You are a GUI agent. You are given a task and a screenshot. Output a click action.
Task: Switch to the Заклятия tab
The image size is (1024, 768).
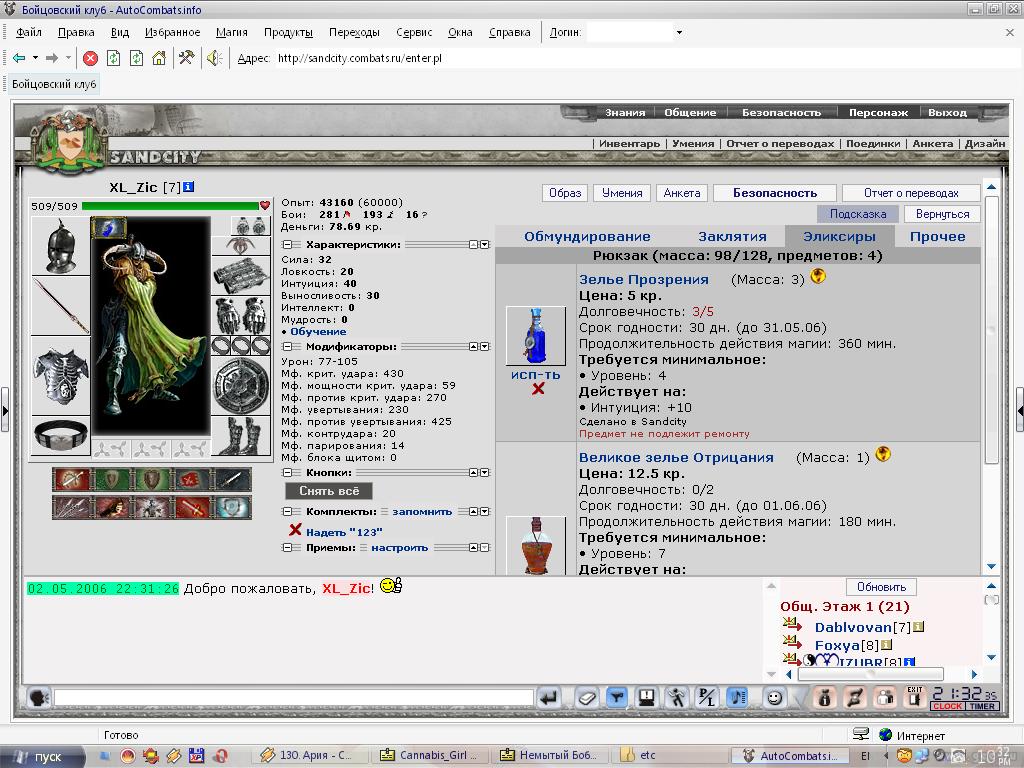732,237
